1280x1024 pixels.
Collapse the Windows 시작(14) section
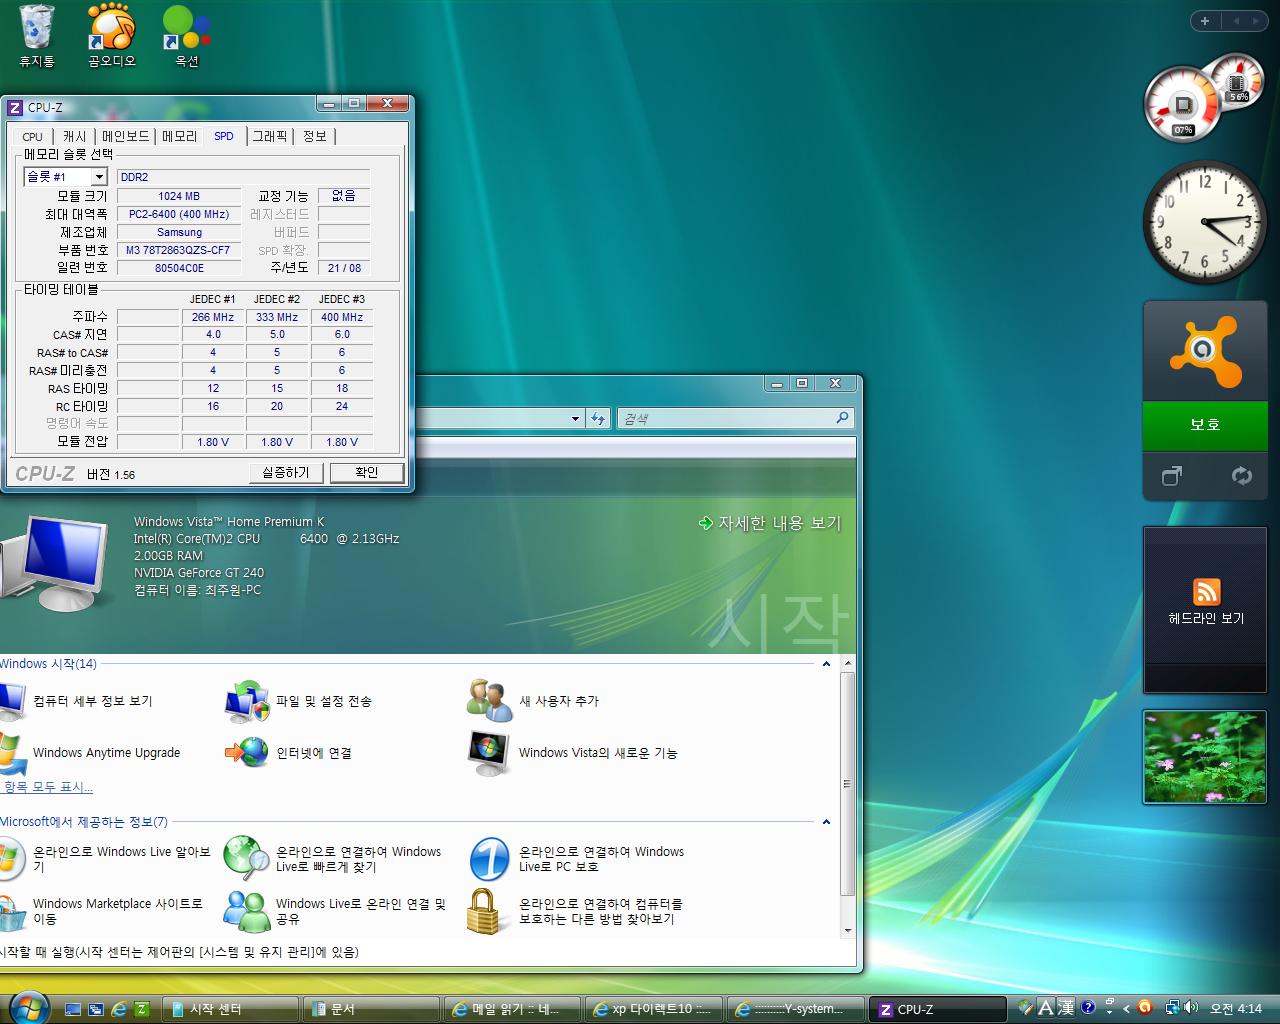click(x=826, y=664)
